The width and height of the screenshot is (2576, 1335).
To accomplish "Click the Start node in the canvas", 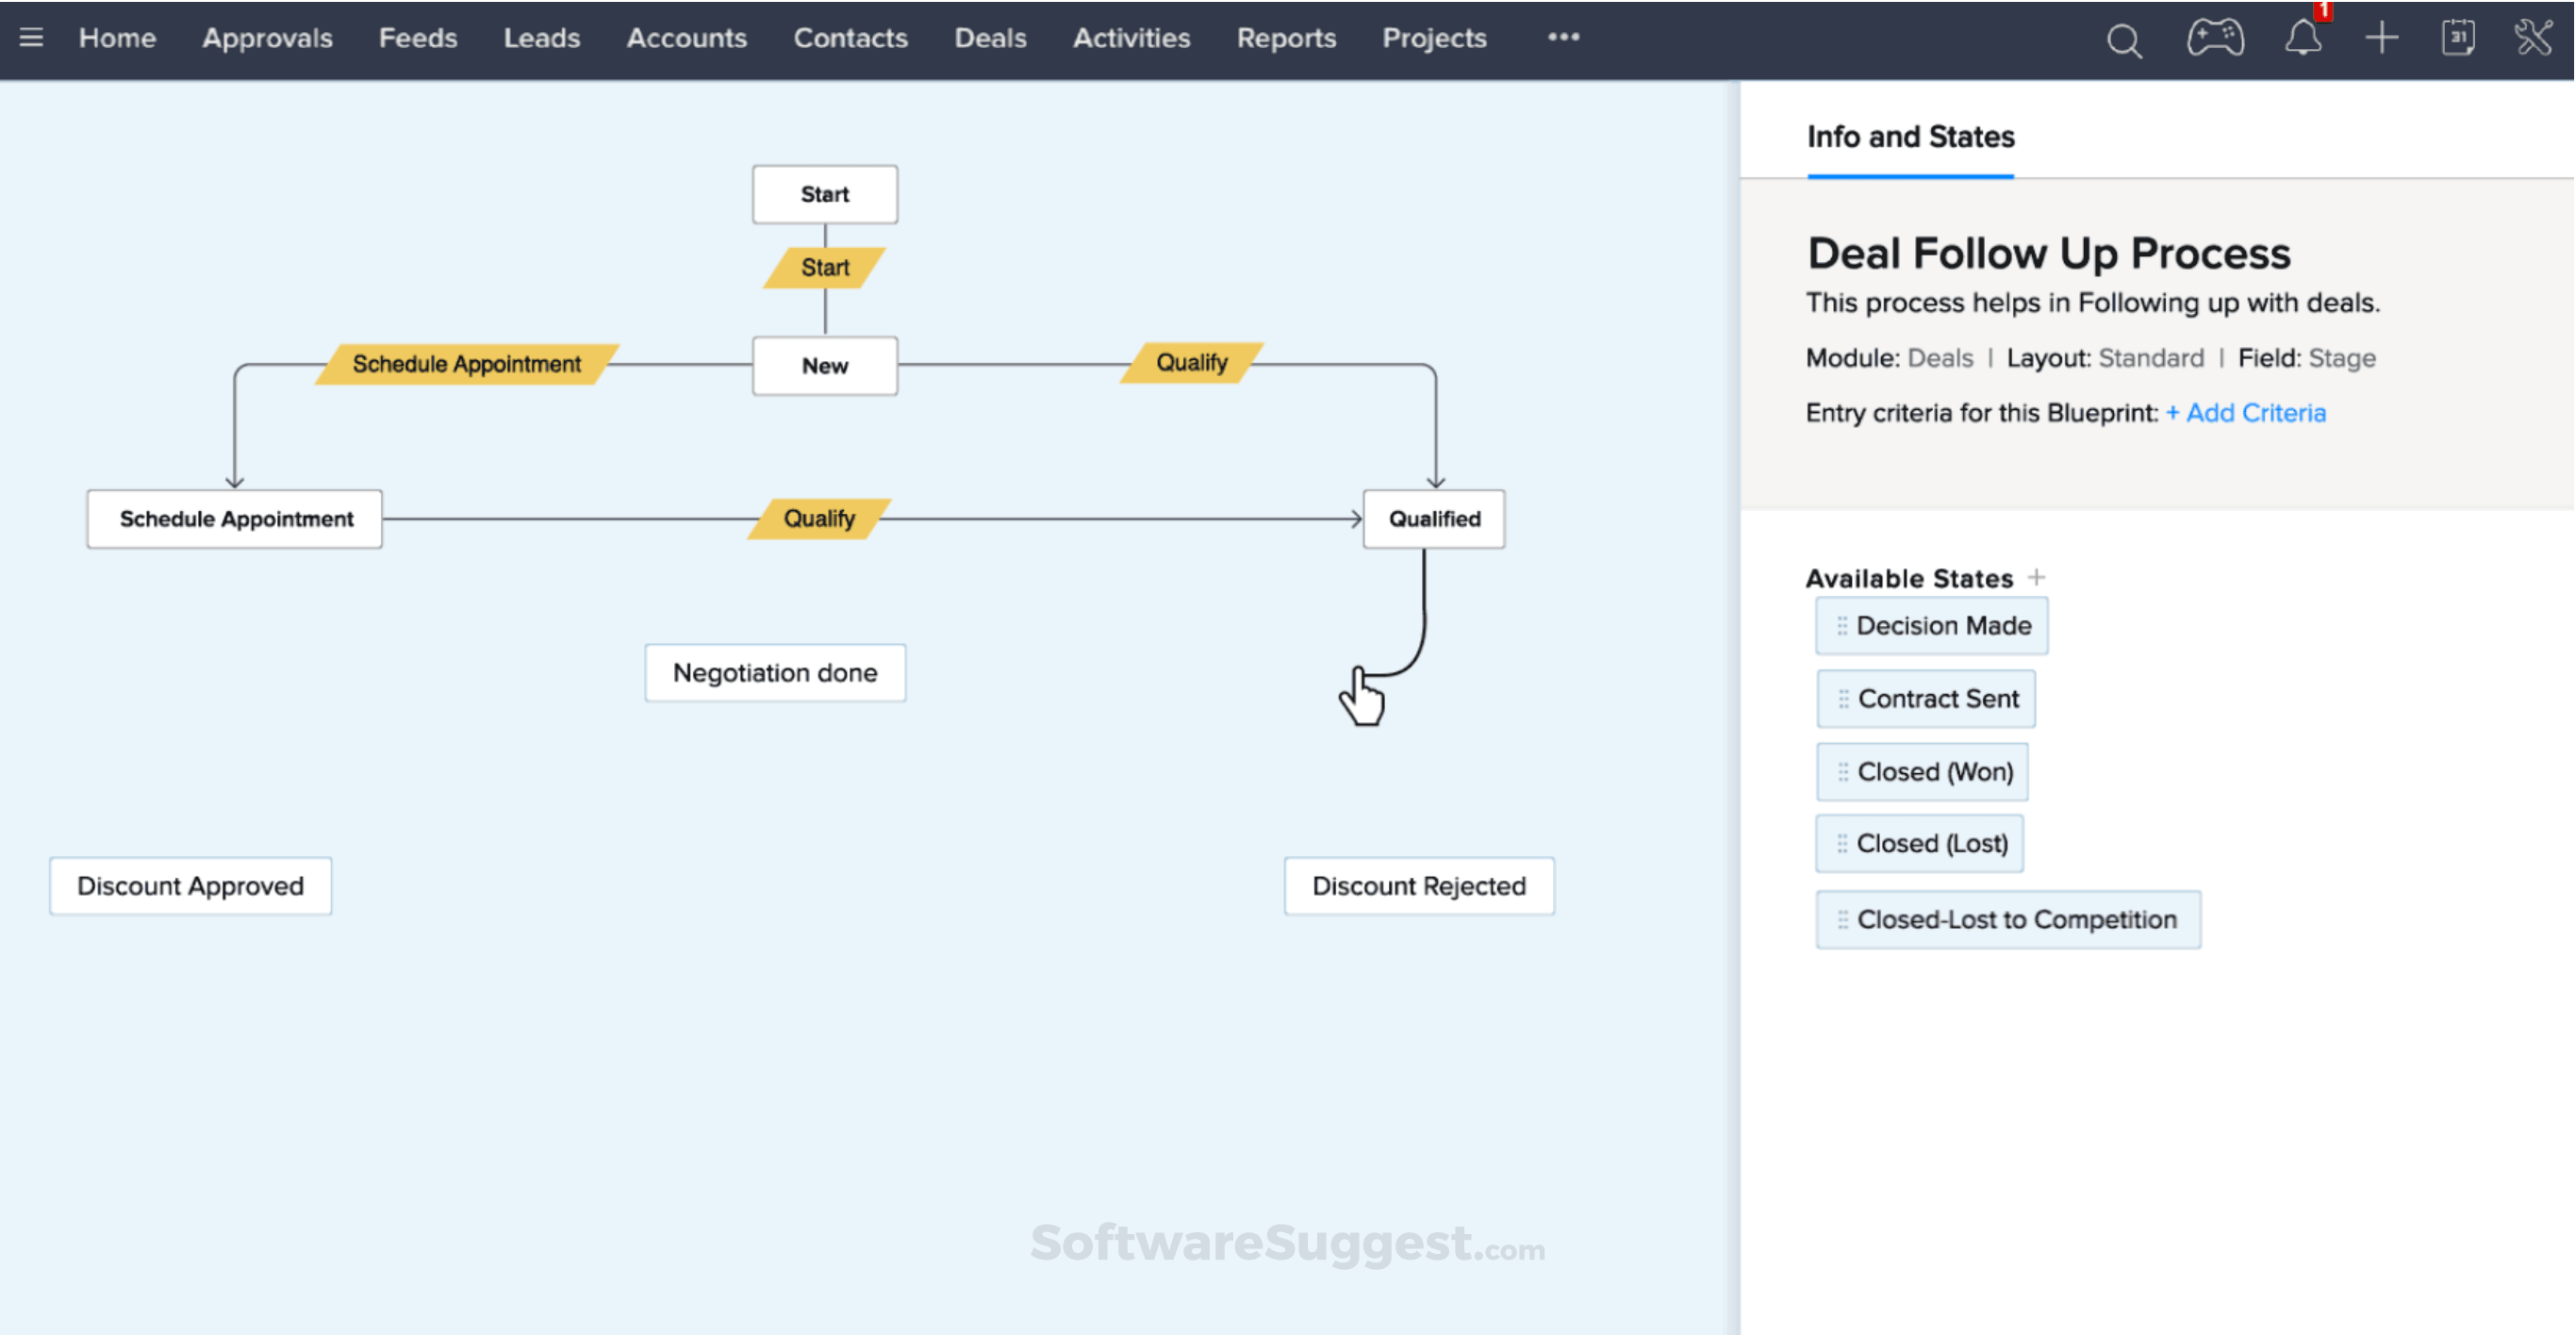I will coord(824,194).
